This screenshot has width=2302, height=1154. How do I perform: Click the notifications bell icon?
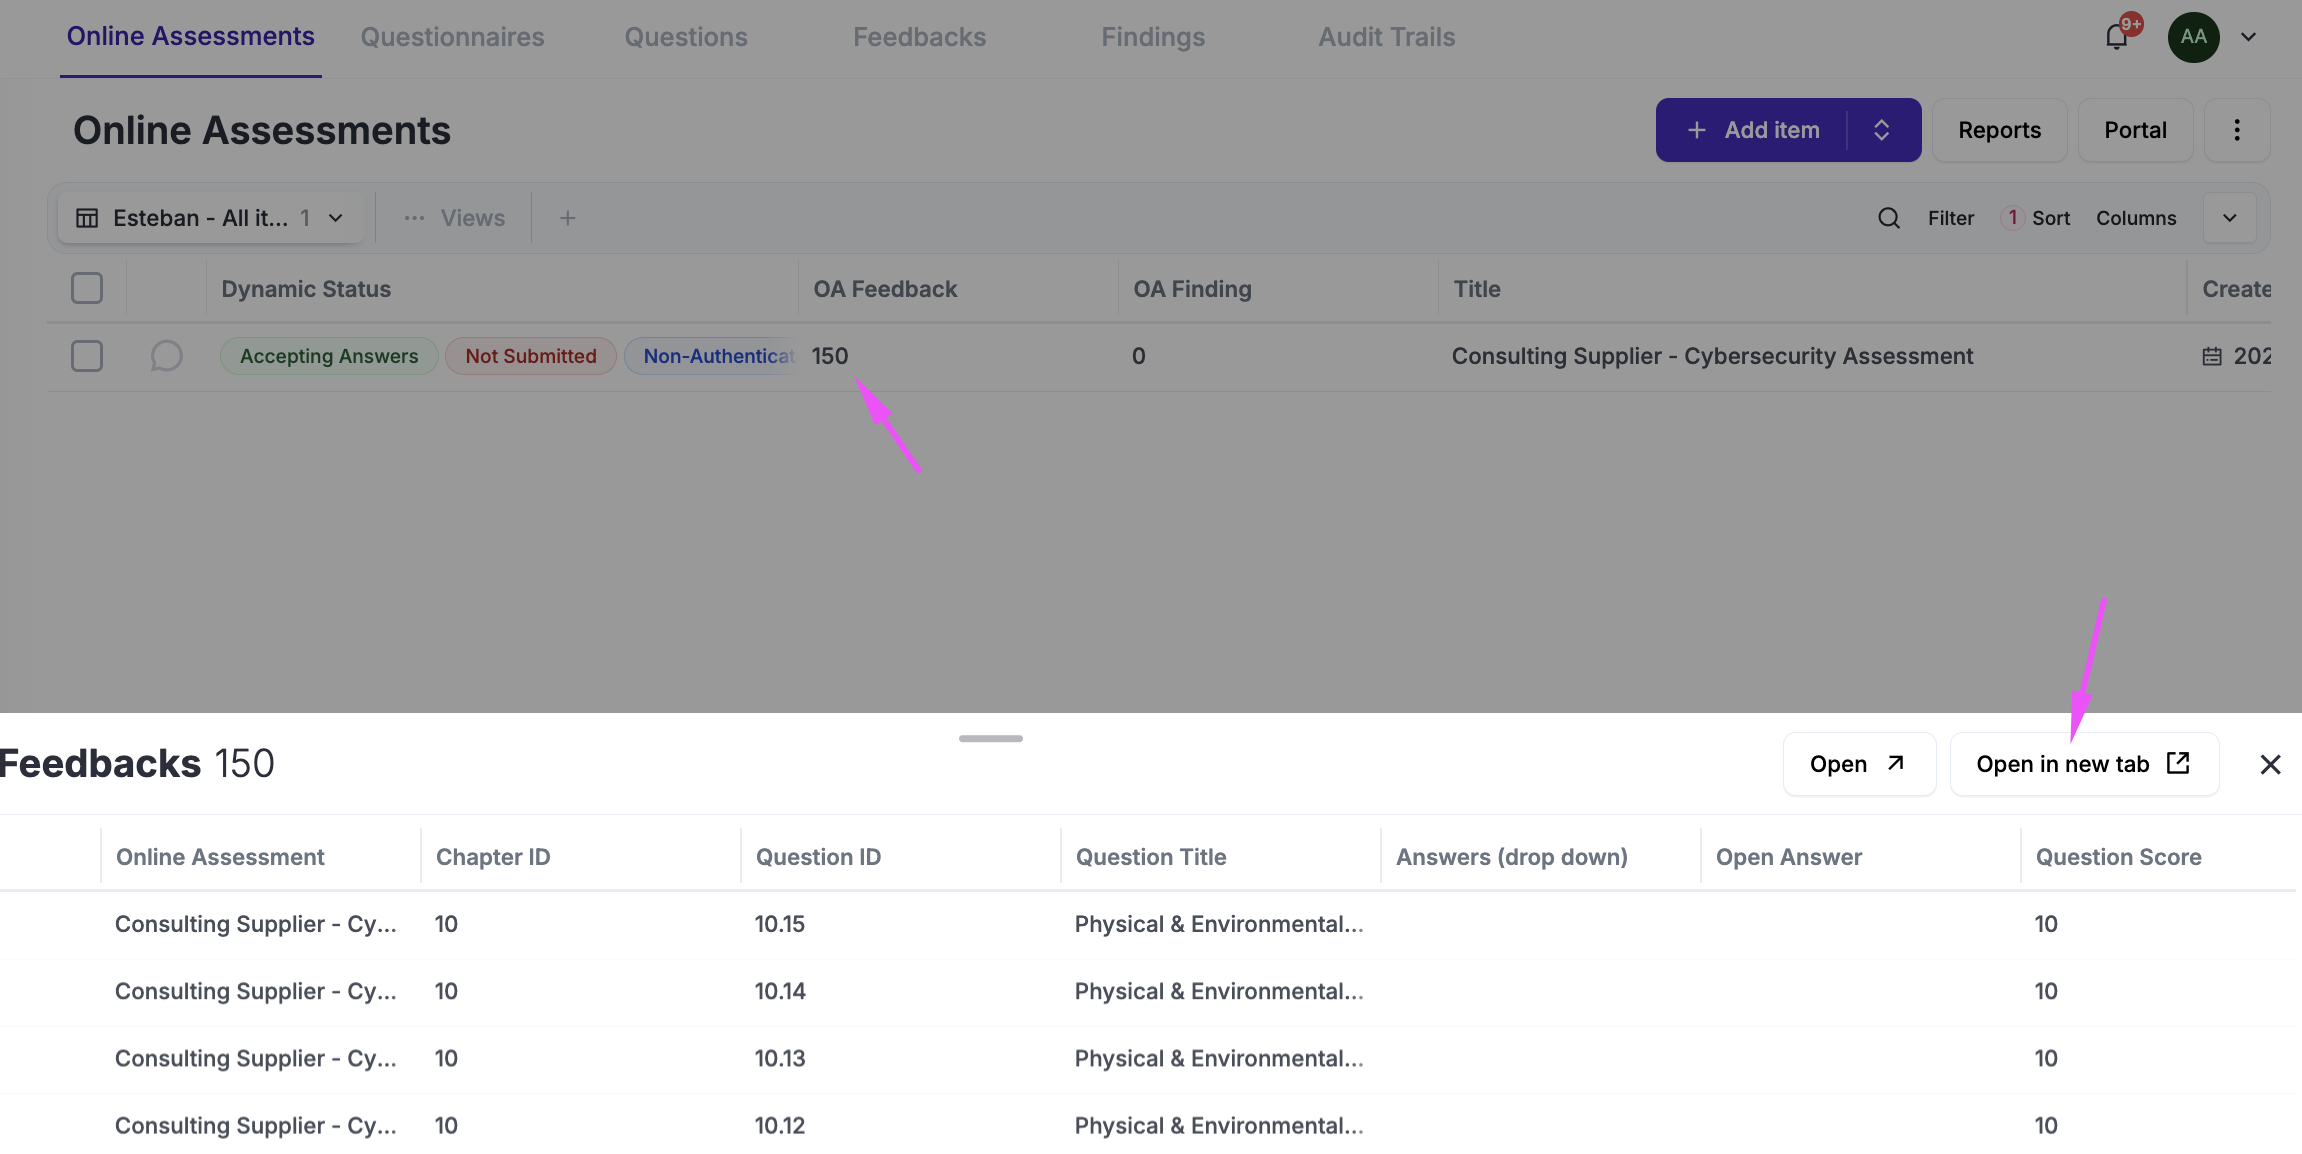pyautogui.click(x=2116, y=38)
